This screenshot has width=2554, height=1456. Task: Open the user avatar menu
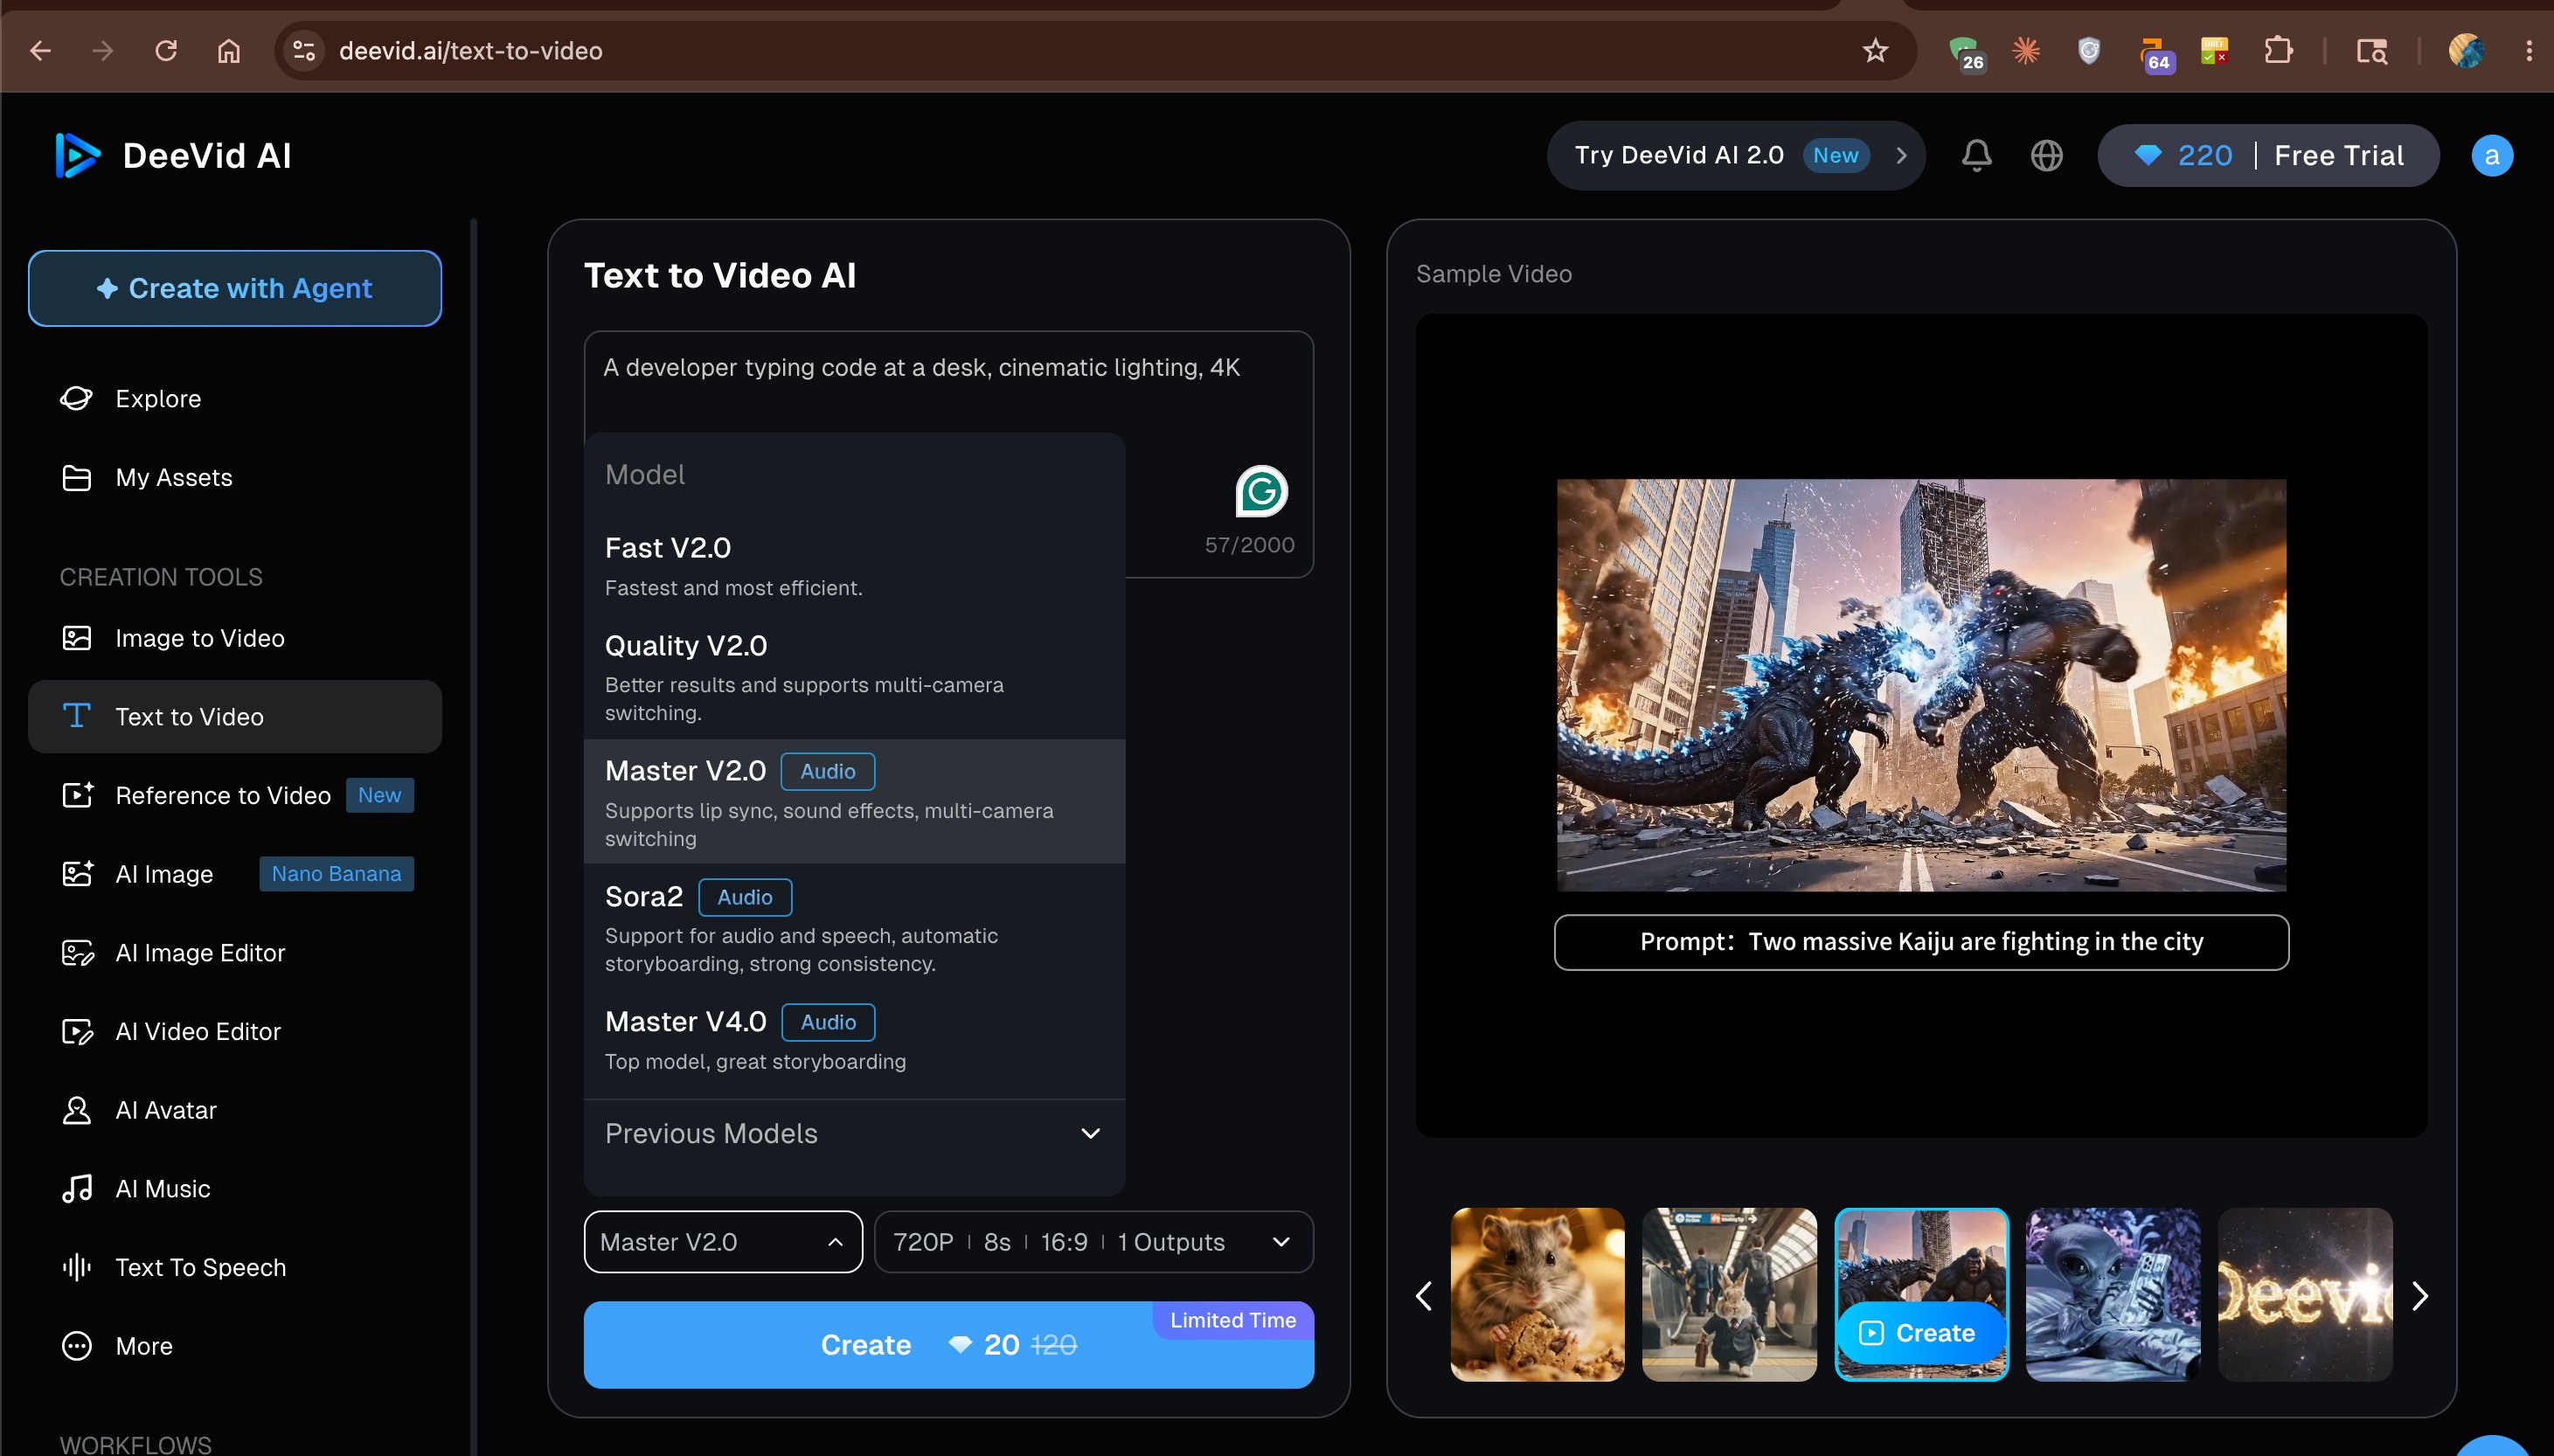(2492, 155)
